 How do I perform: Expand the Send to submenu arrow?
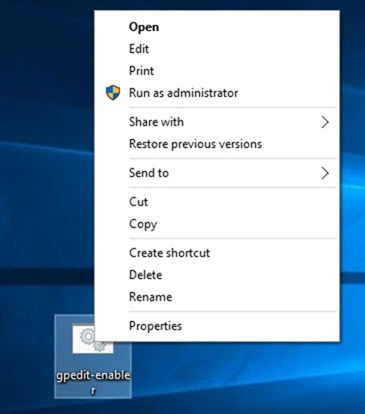325,173
